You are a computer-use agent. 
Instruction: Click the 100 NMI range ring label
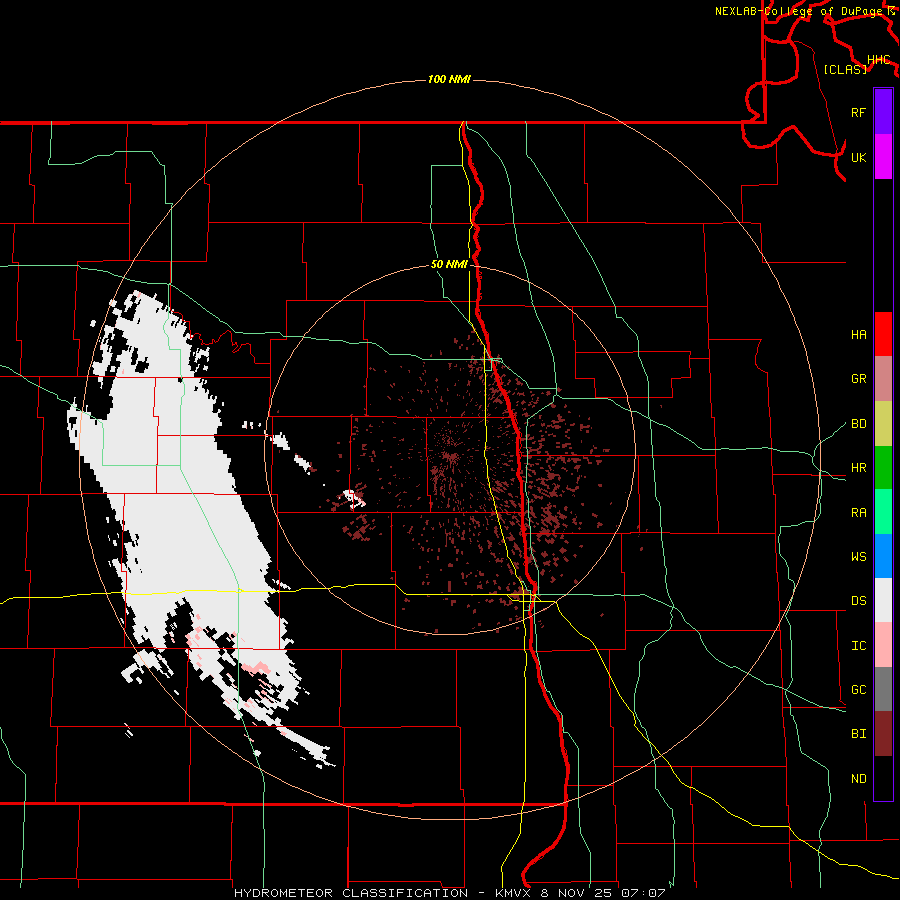point(449,79)
